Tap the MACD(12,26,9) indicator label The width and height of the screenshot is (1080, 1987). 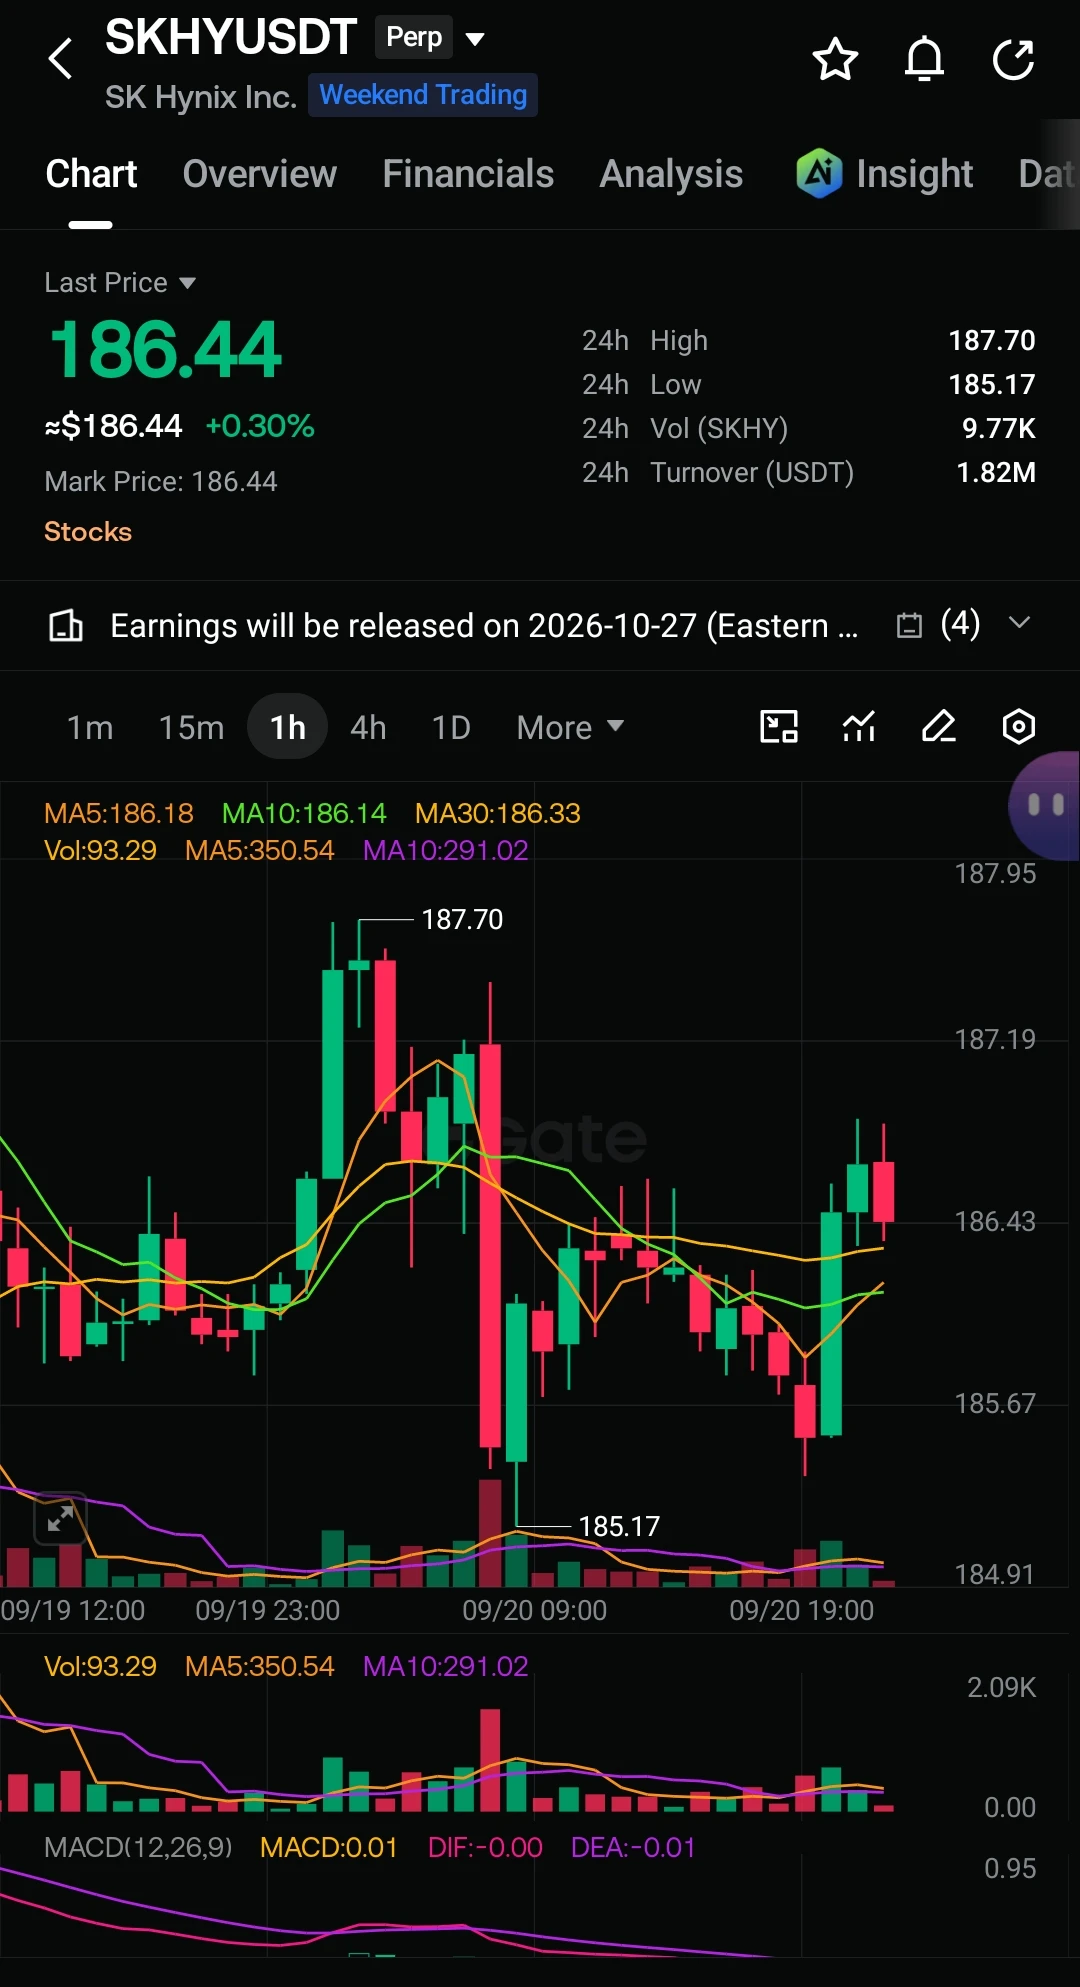138,1847
